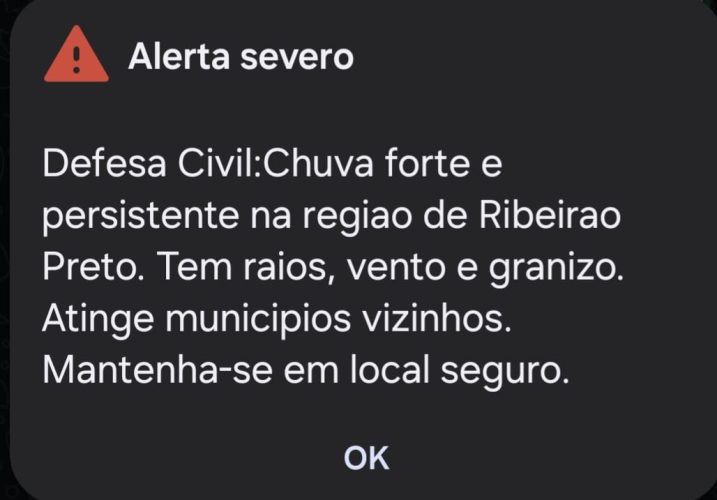Tap the word 'Ribeirao' in the message
The width and height of the screenshot is (717, 500).
click(x=550, y=215)
